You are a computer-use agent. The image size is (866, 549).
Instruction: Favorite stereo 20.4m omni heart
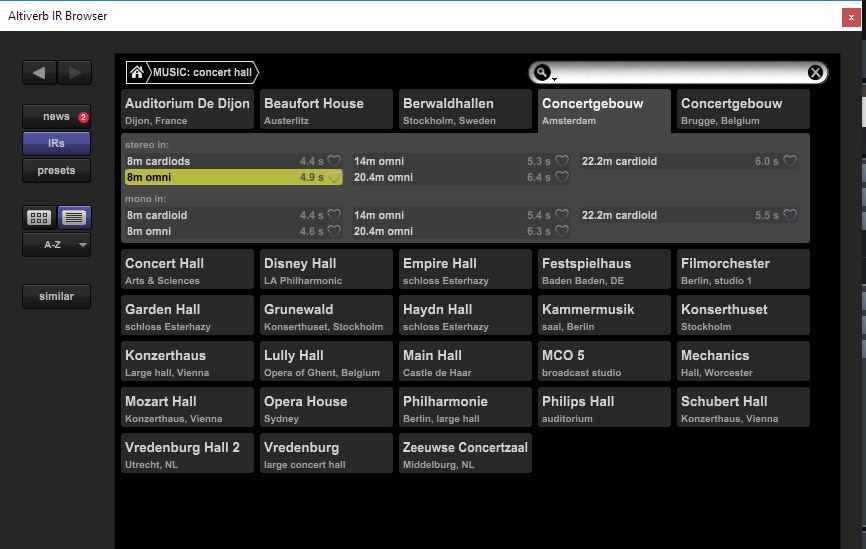coord(562,177)
